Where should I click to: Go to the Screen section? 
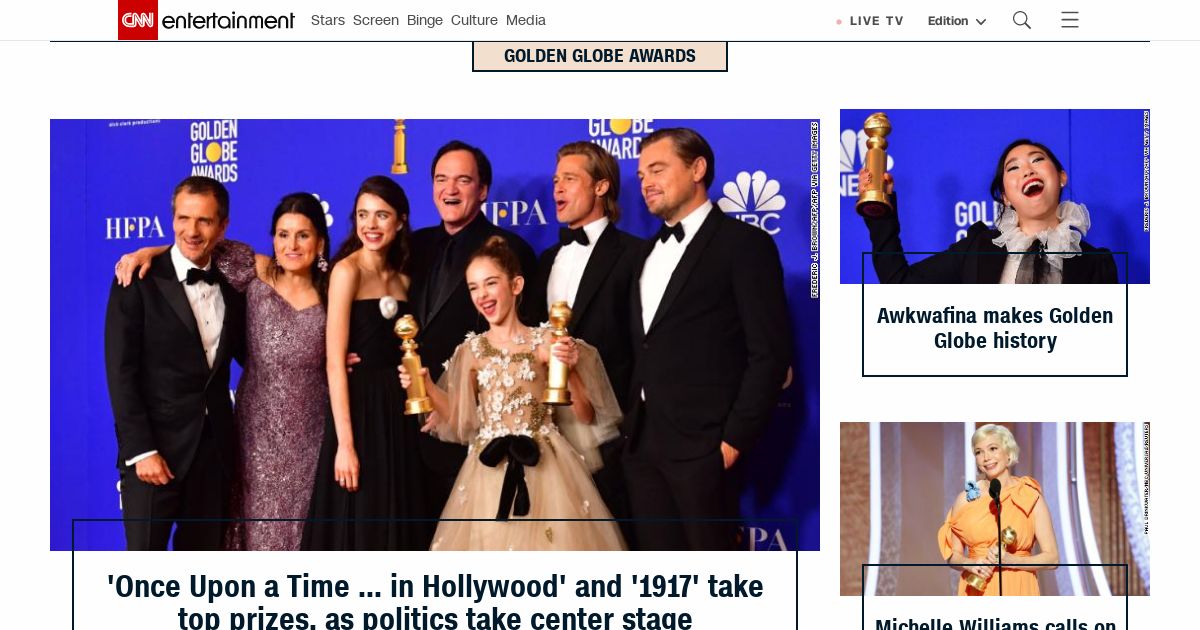[376, 20]
